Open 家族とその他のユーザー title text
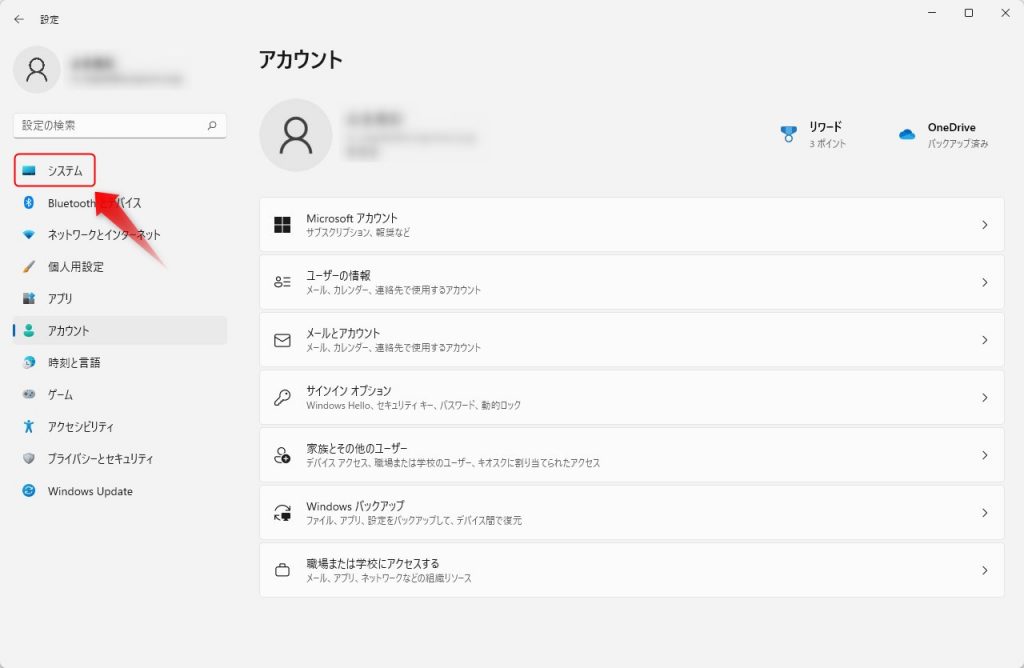1024x668 pixels. (x=357, y=448)
